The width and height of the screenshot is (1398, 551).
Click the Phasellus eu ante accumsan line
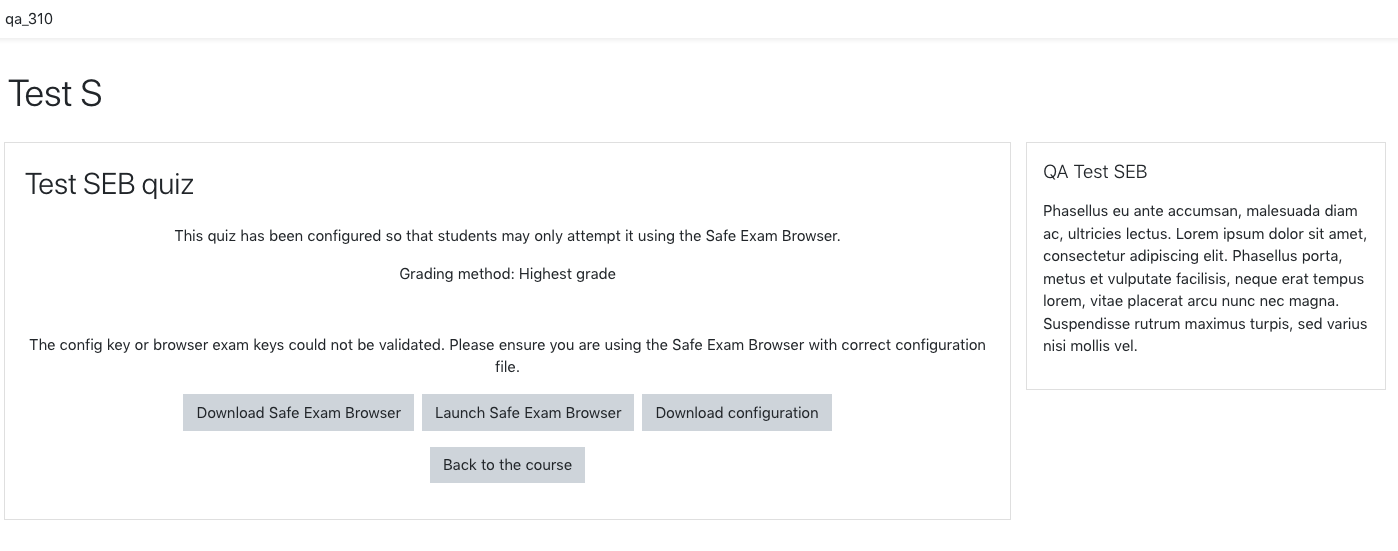point(1200,210)
